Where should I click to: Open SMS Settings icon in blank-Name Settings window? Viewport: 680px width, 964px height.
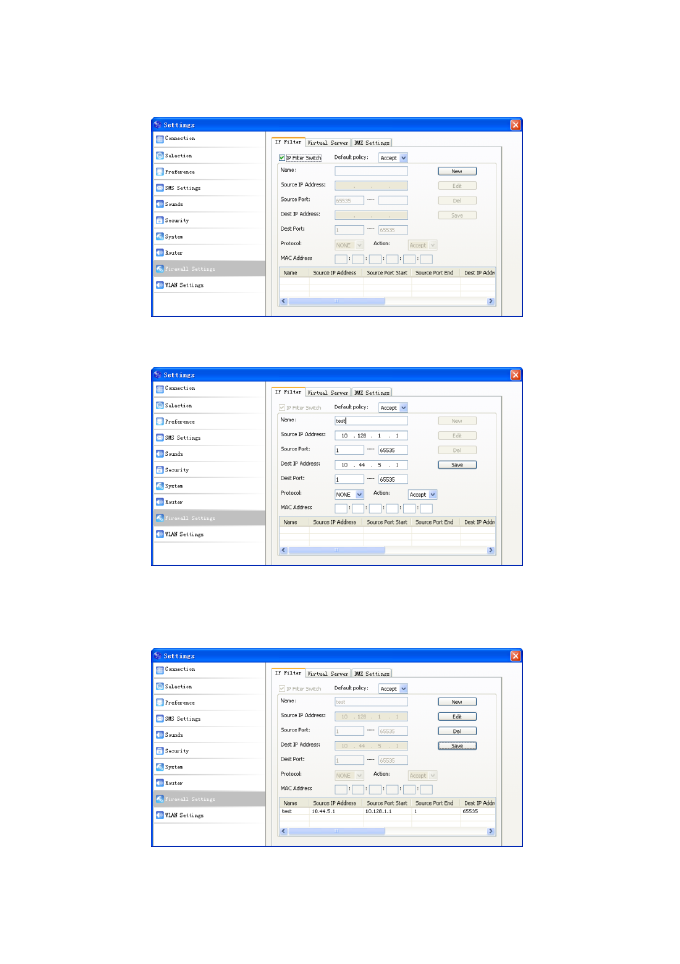(x=160, y=188)
